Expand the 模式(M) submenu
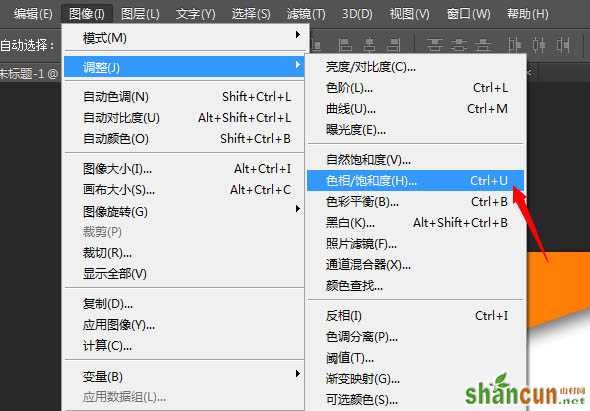The width and height of the screenshot is (590, 411). tap(184, 38)
